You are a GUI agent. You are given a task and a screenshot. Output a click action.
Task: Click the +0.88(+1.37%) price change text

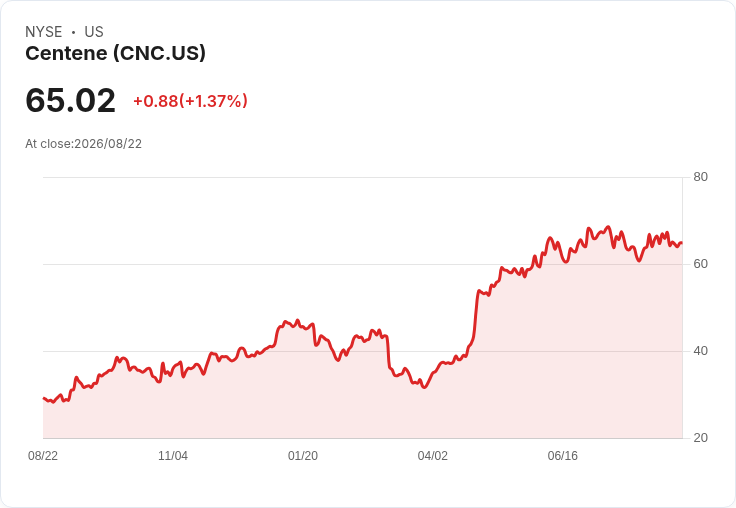pos(190,101)
